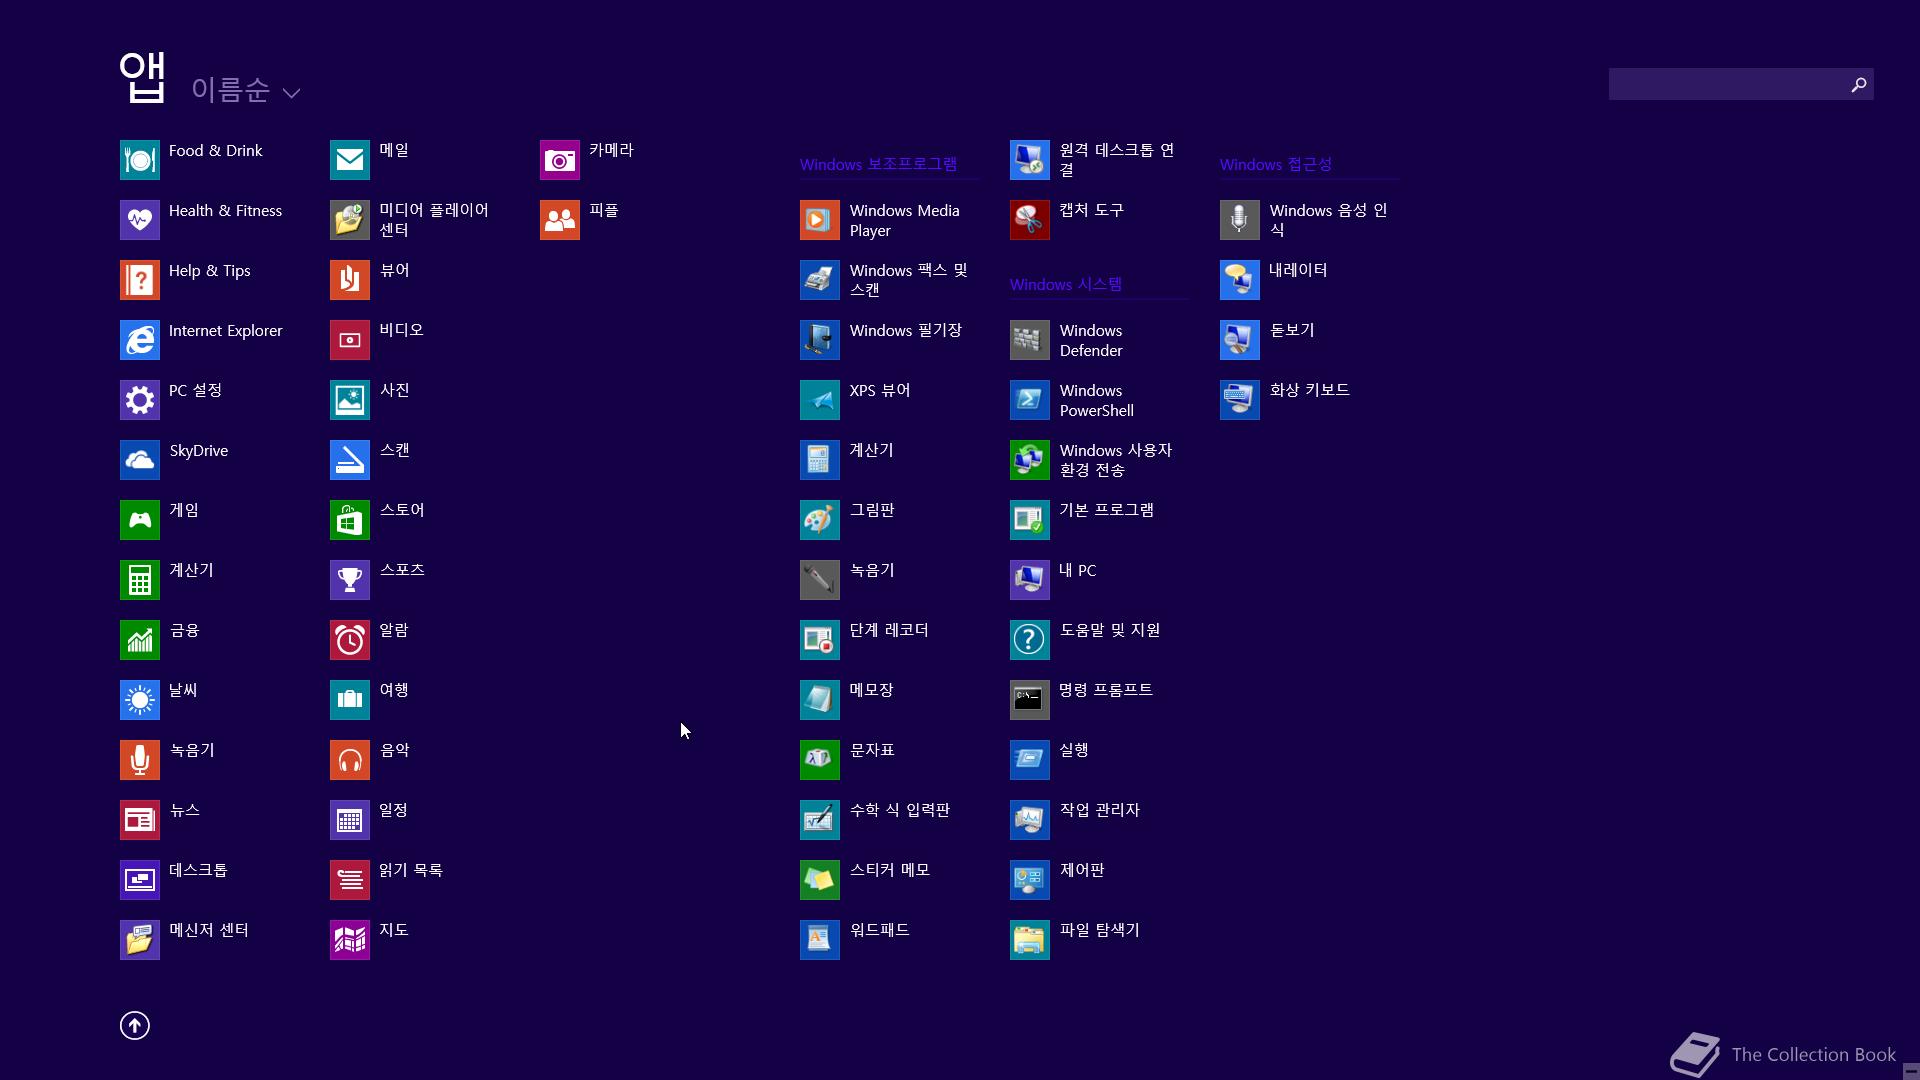The image size is (1920, 1080).
Task: Launch the 게임 controller icon
Action: point(140,520)
